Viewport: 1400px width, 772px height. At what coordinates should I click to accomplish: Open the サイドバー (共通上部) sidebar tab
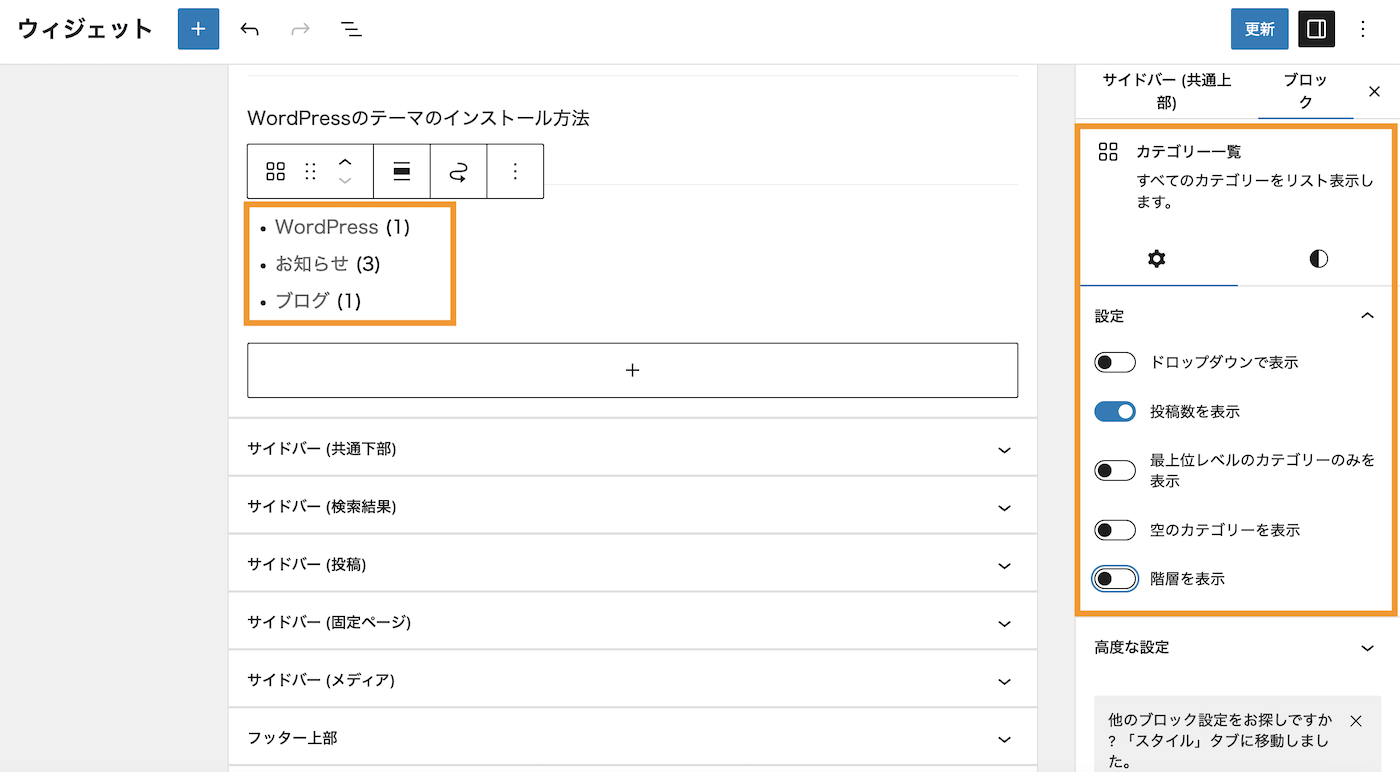point(1166,91)
